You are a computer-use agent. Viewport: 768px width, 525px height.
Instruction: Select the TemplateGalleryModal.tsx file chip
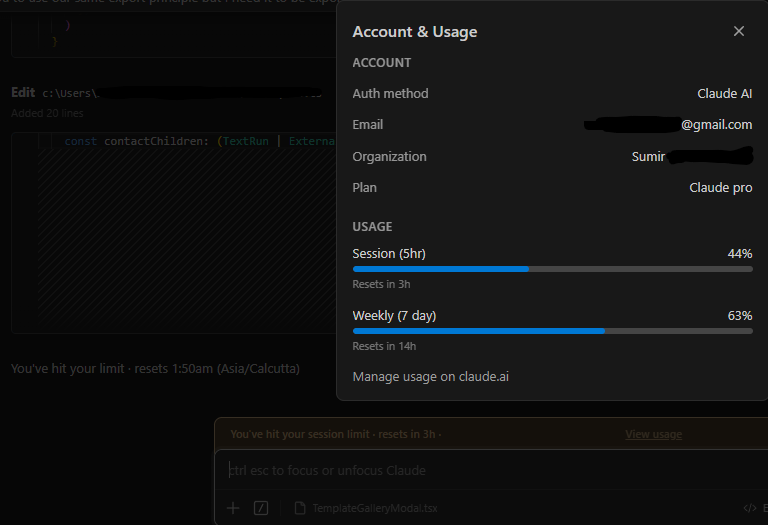366,508
